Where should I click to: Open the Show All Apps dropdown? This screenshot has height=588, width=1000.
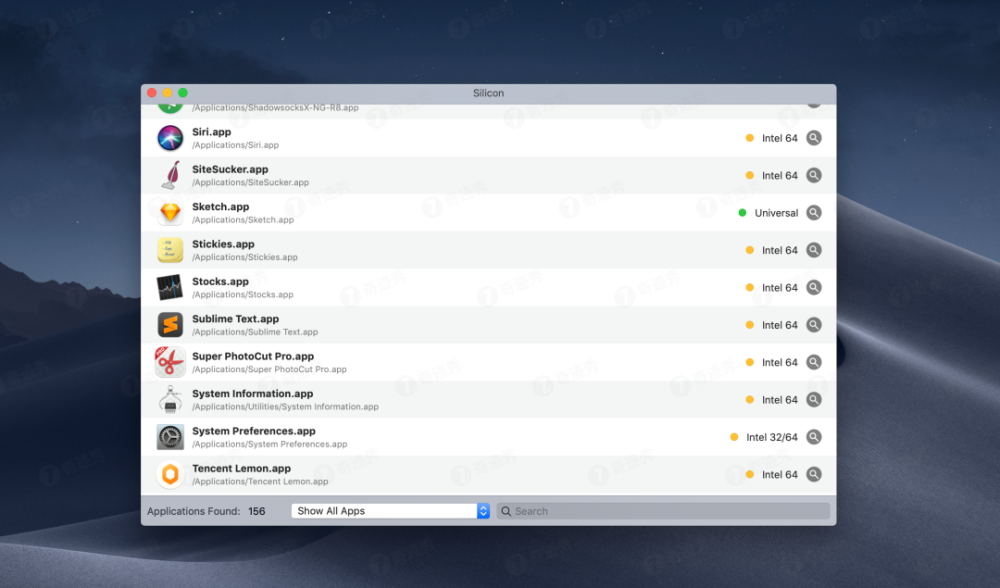click(390, 511)
